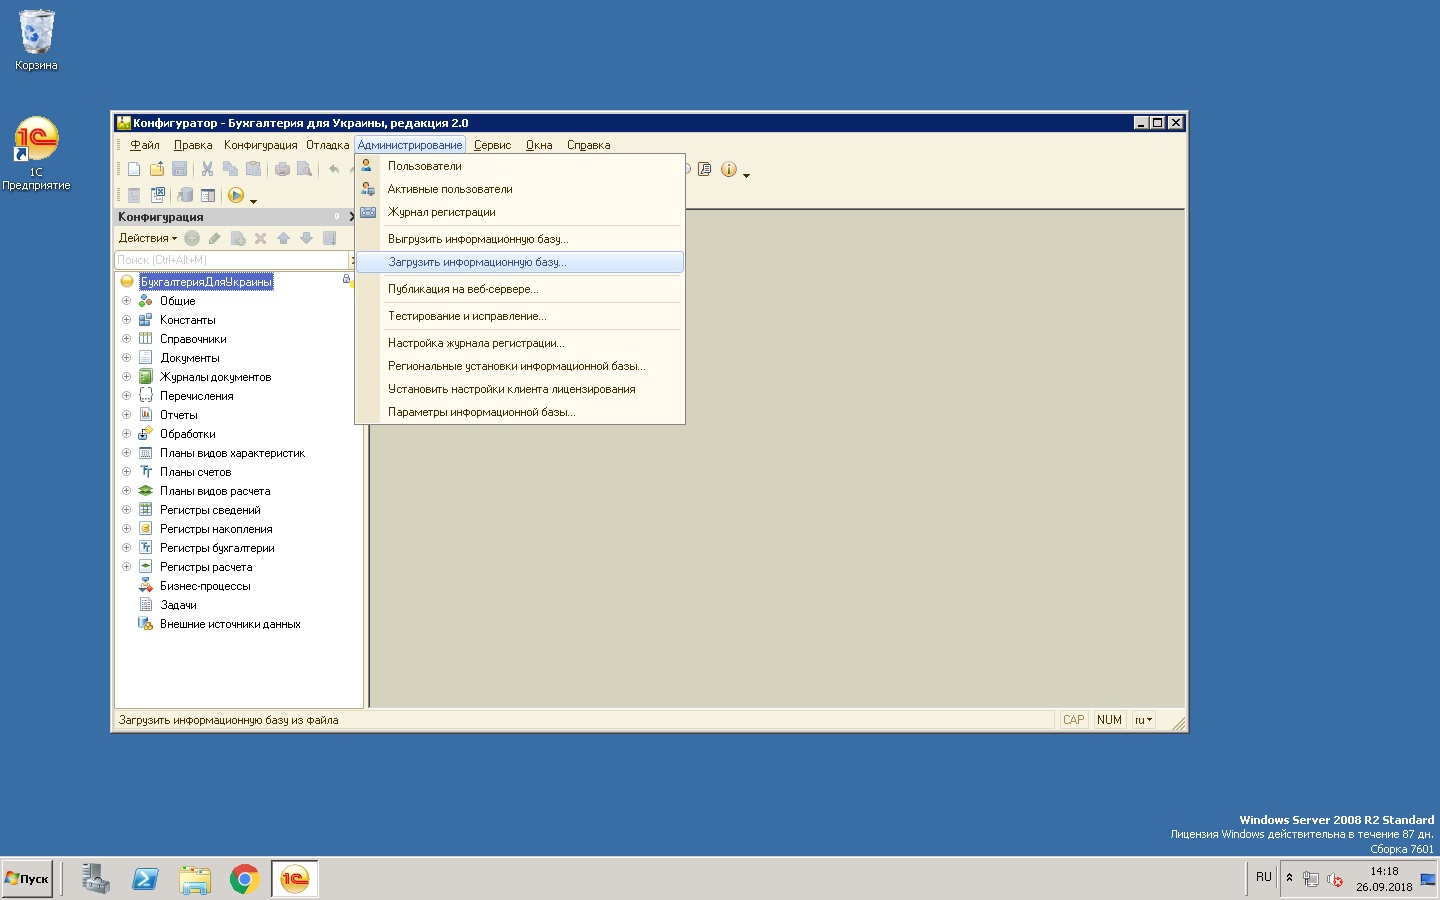
Task: Click the Move down arrow icon
Action: point(306,238)
